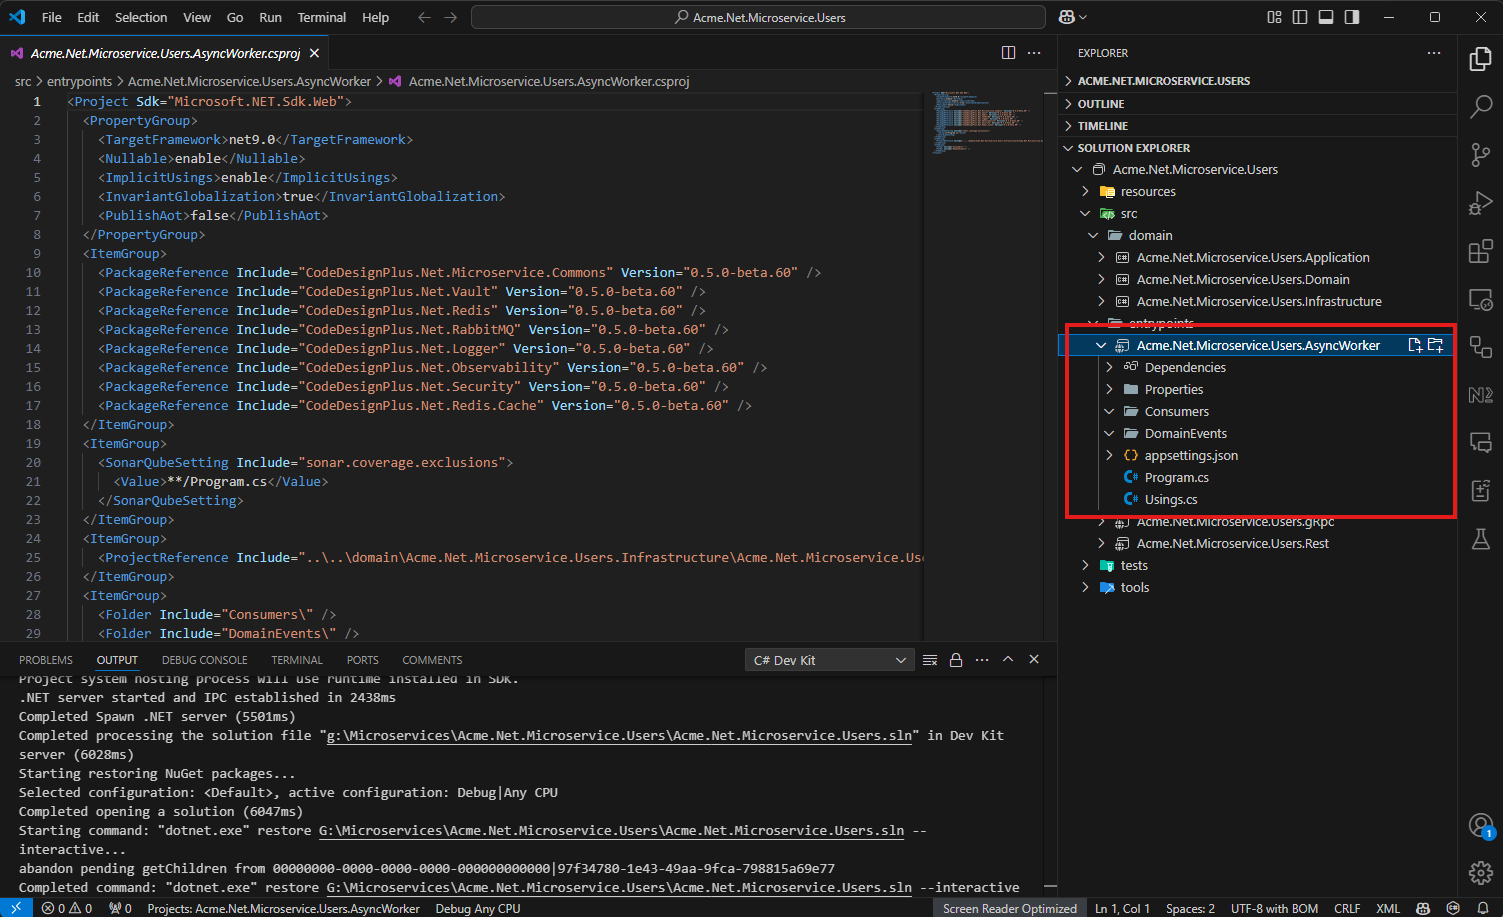Screen dimensions: 1503x917
Task: Click entrypoints in the breadcrumb
Action: [x=79, y=81]
